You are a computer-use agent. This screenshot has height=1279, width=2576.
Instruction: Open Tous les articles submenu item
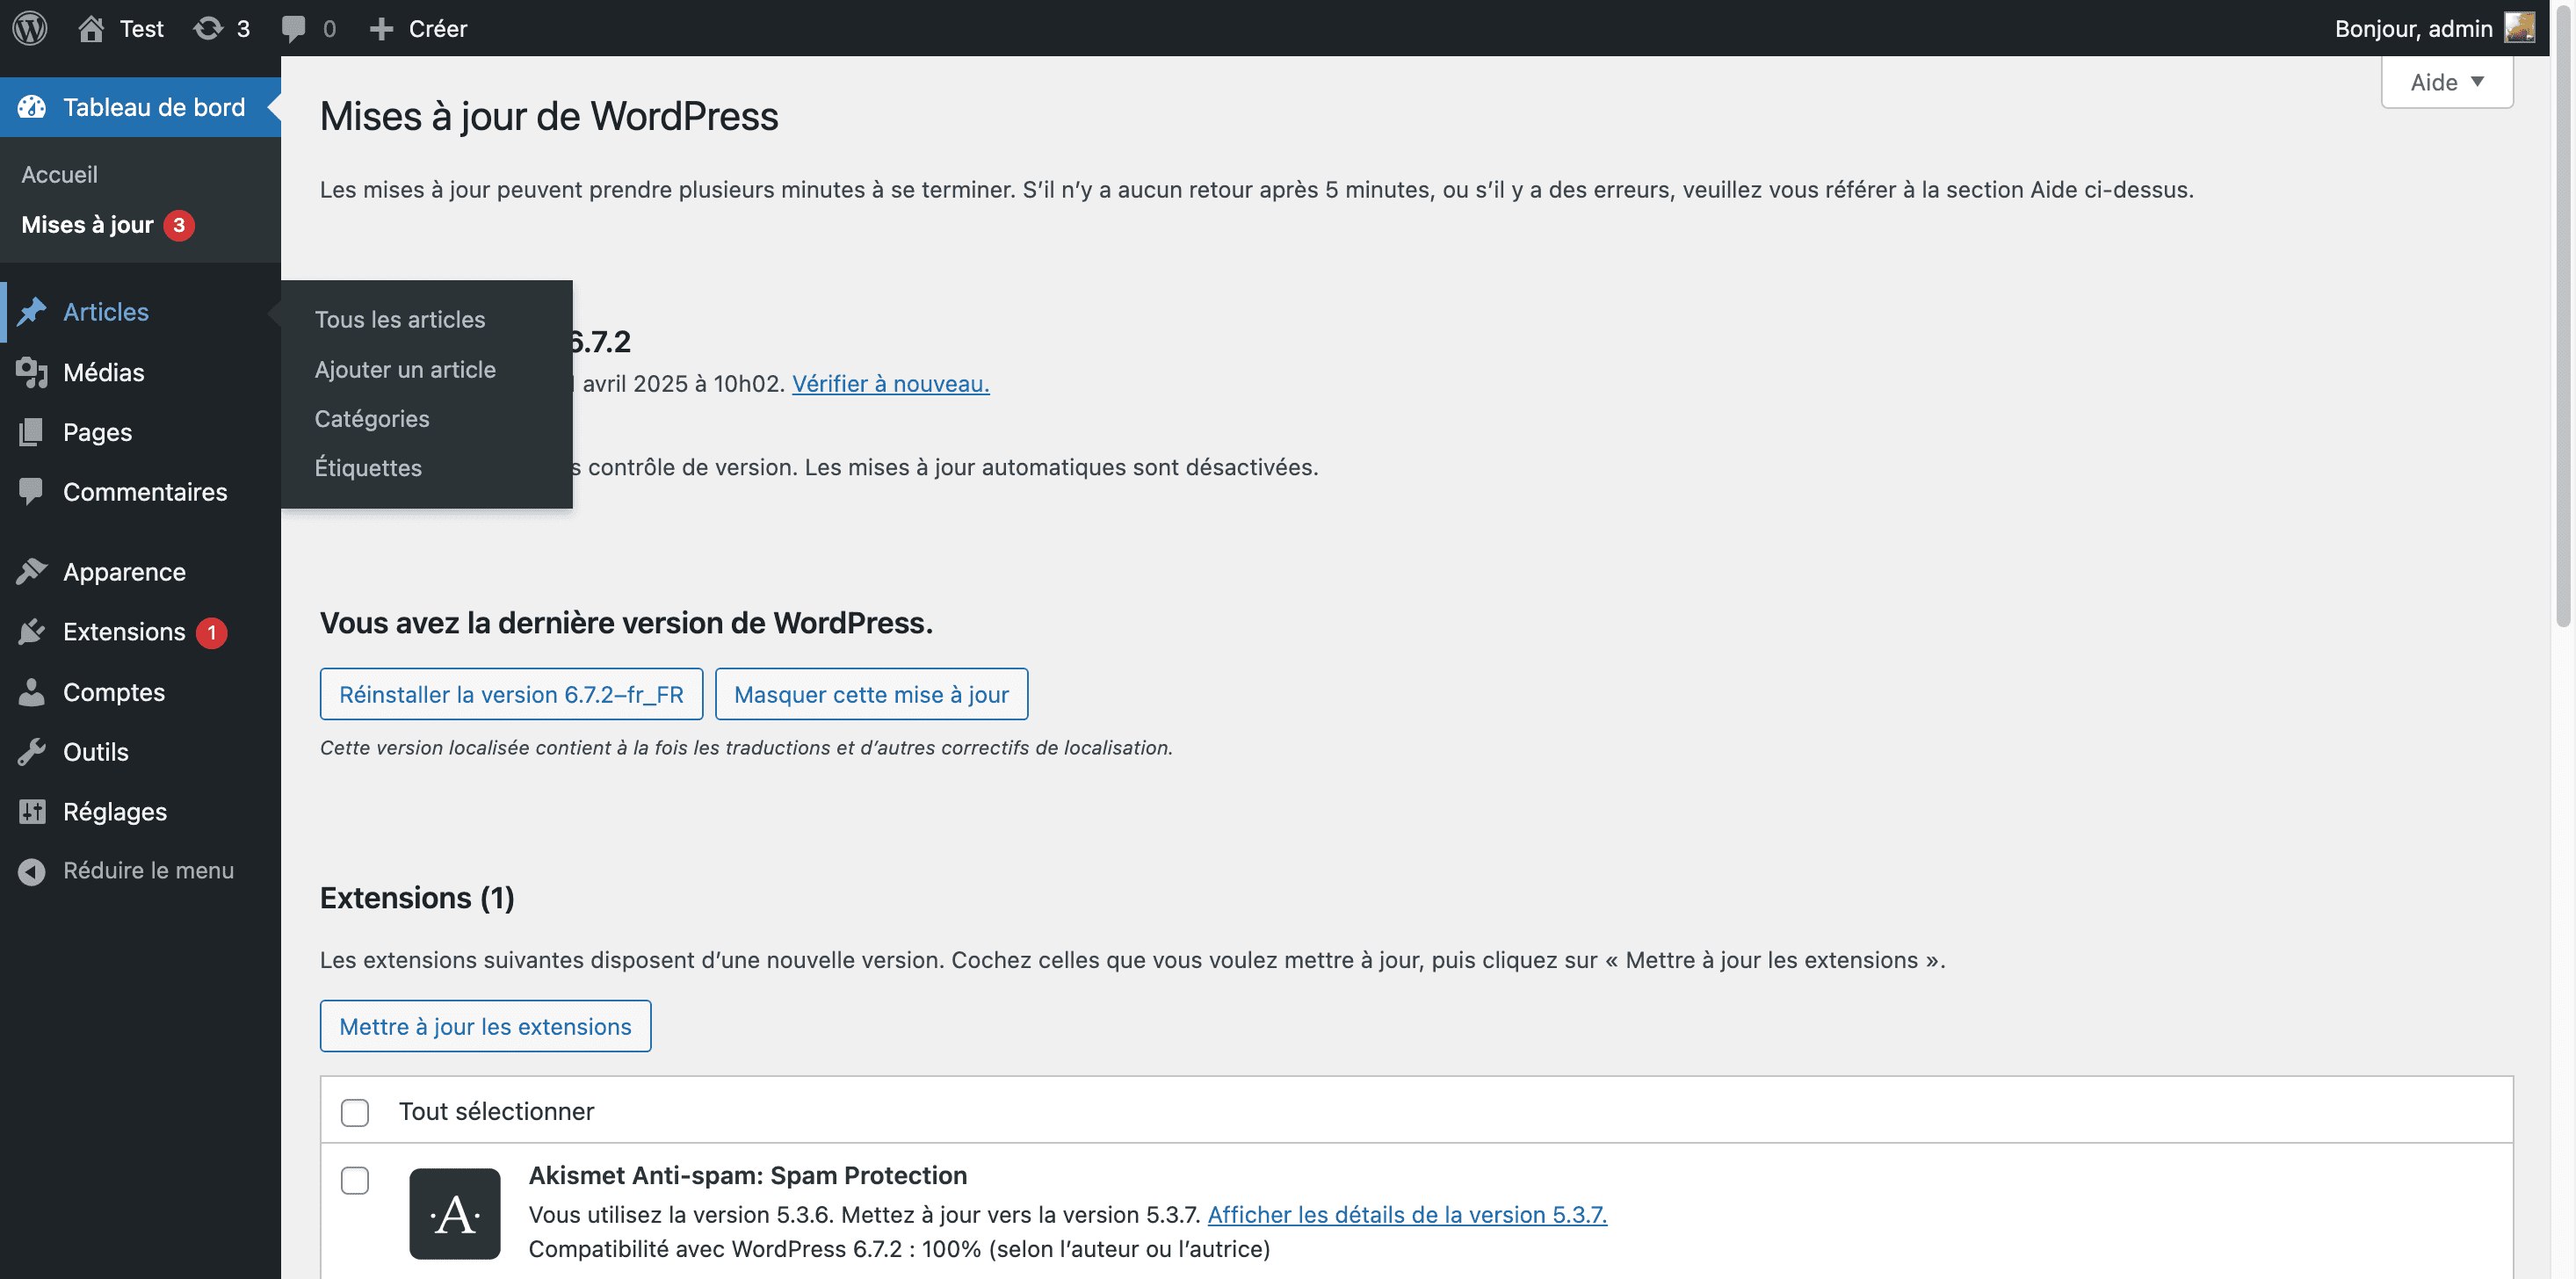pos(400,319)
